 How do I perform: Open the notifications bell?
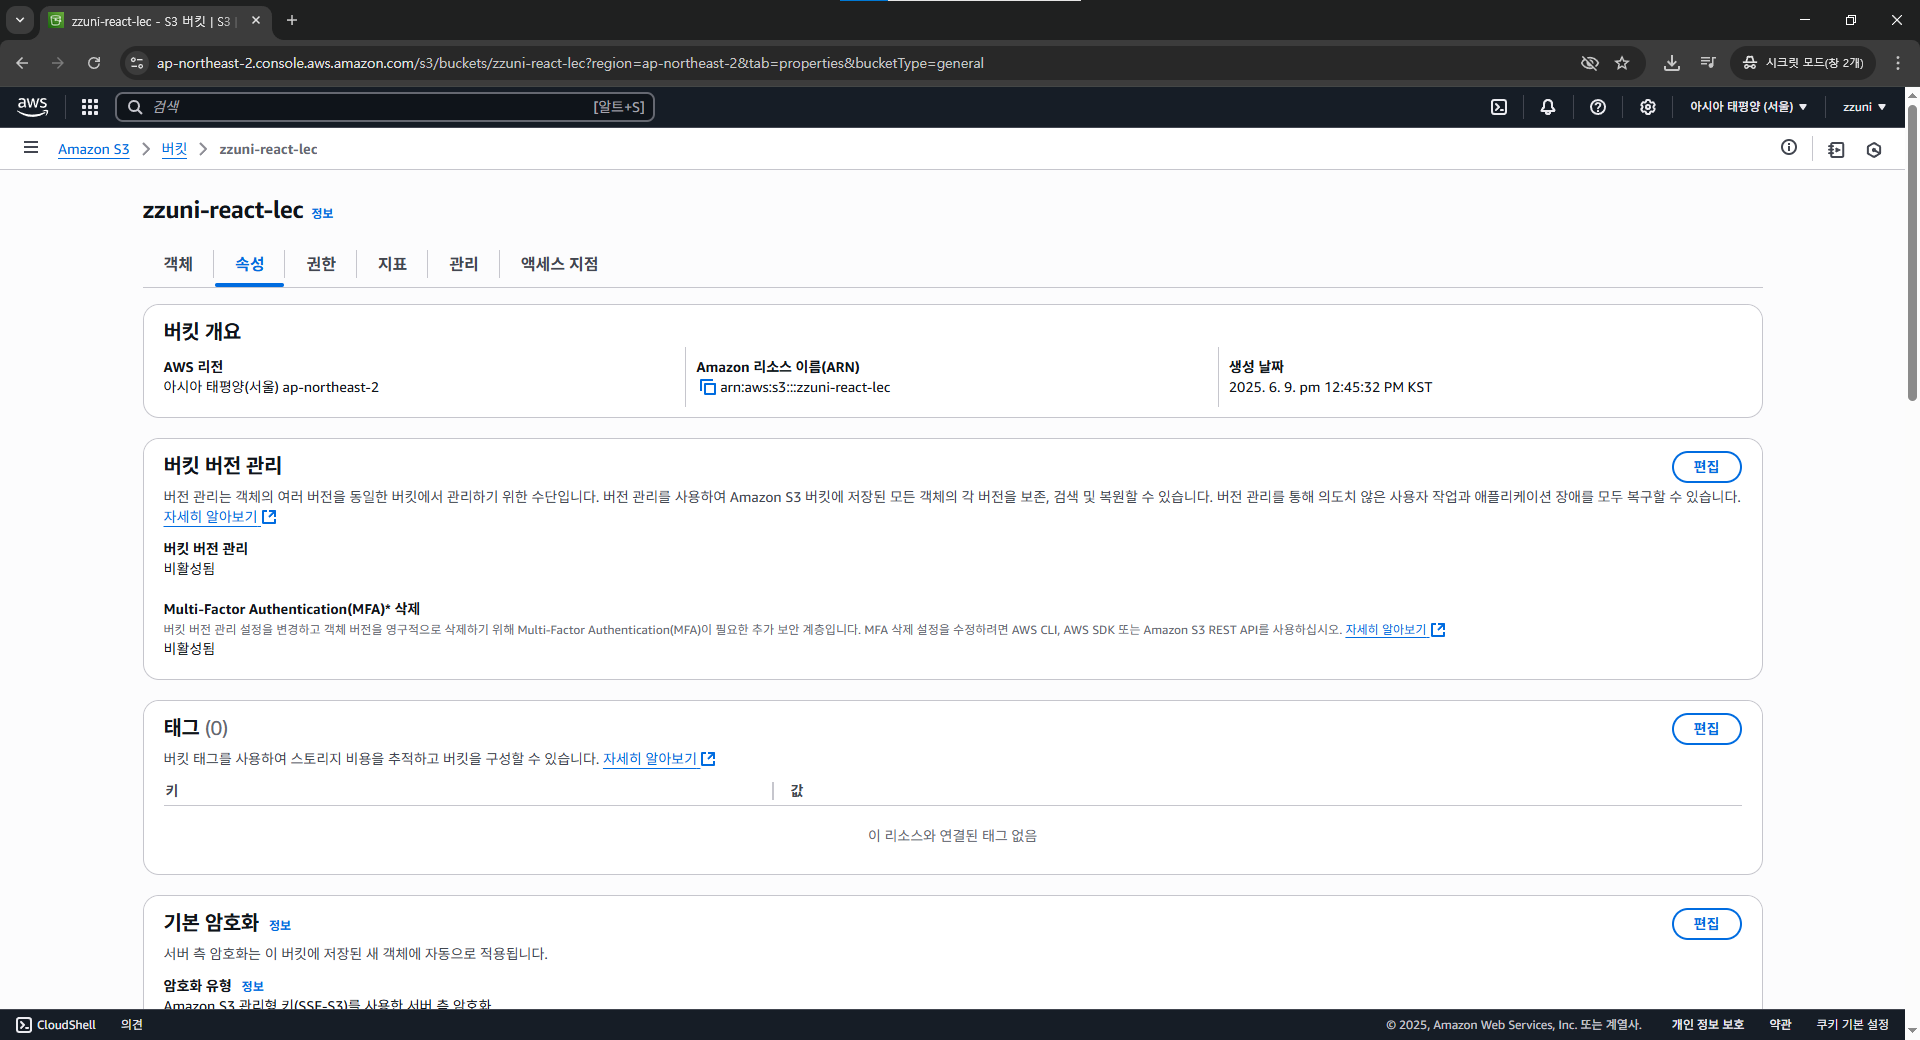[x=1548, y=107]
